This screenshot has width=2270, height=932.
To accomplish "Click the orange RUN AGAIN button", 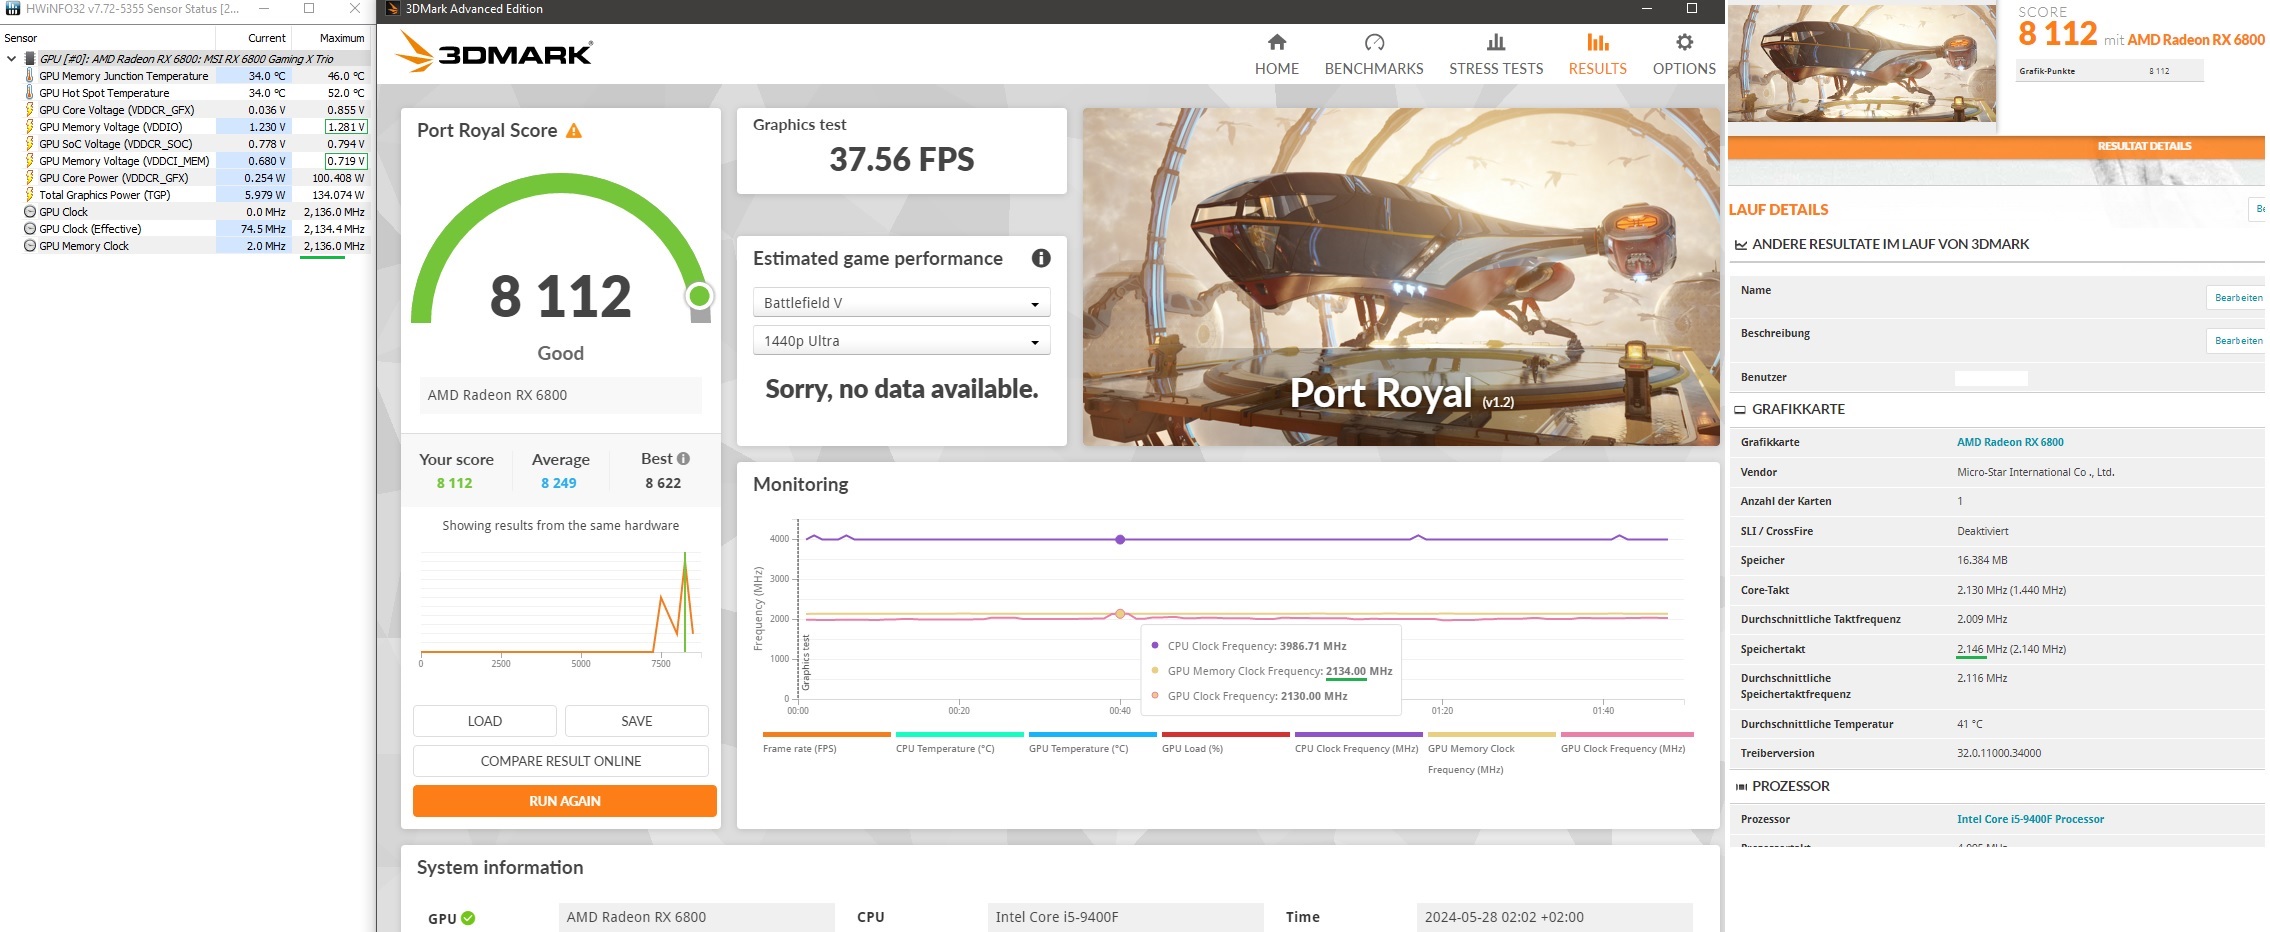I will [x=565, y=801].
